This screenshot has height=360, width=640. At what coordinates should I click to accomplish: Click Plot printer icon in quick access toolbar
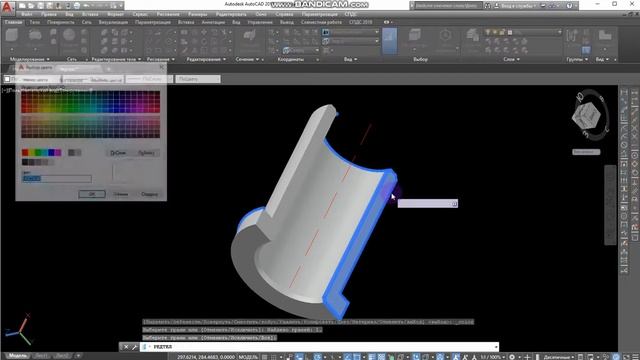(76, 6)
